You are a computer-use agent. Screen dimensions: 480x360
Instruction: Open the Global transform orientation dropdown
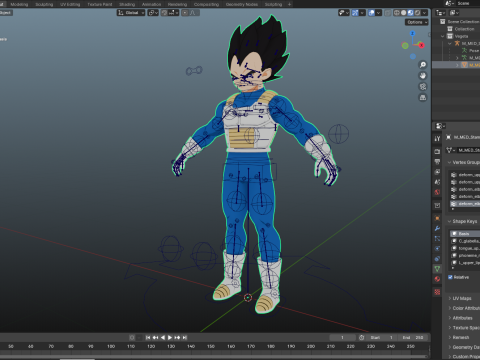click(x=131, y=13)
